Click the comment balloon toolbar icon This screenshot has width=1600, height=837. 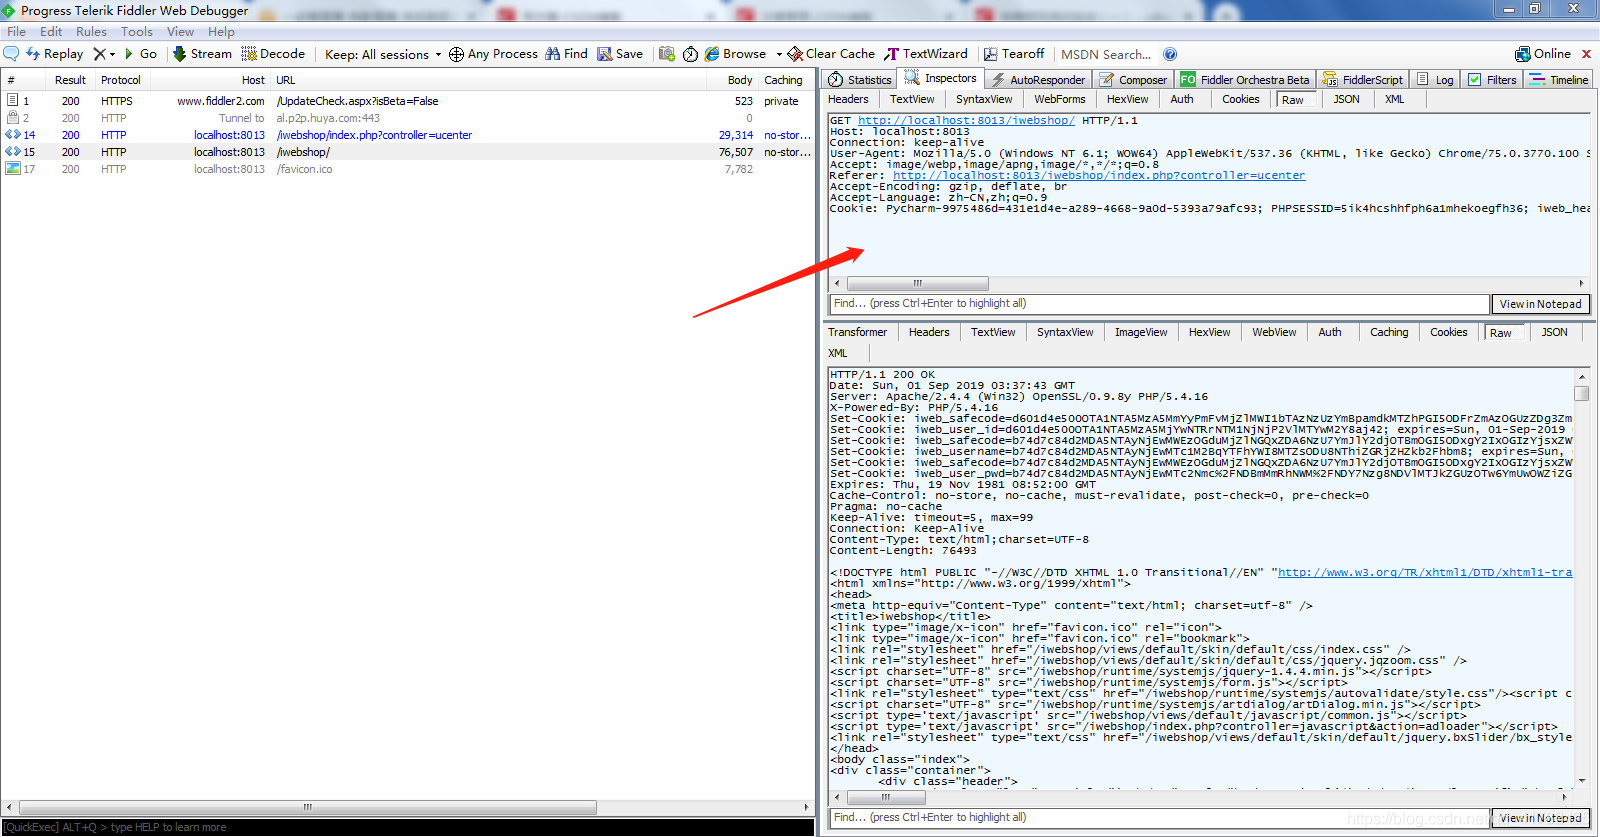(12, 54)
